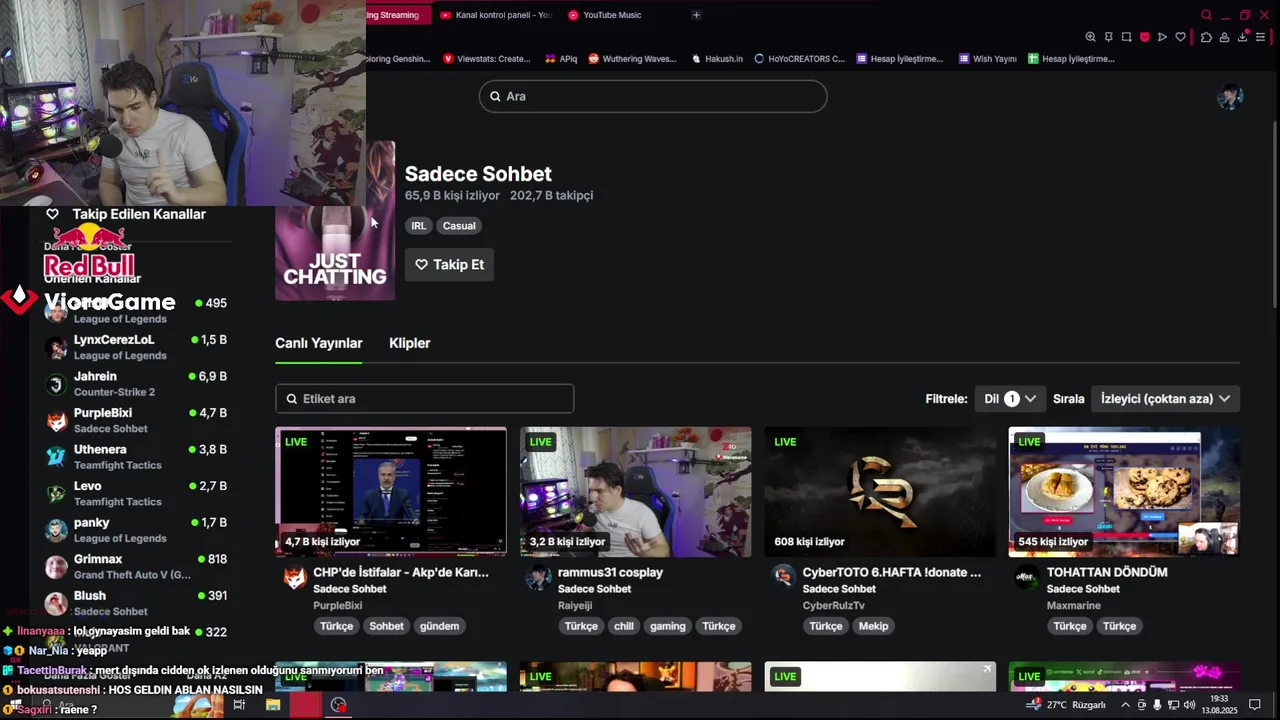
Task: Click the gündem tag under PurpleBixi stream
Action: pyautogui.click(x=439, y=626)
